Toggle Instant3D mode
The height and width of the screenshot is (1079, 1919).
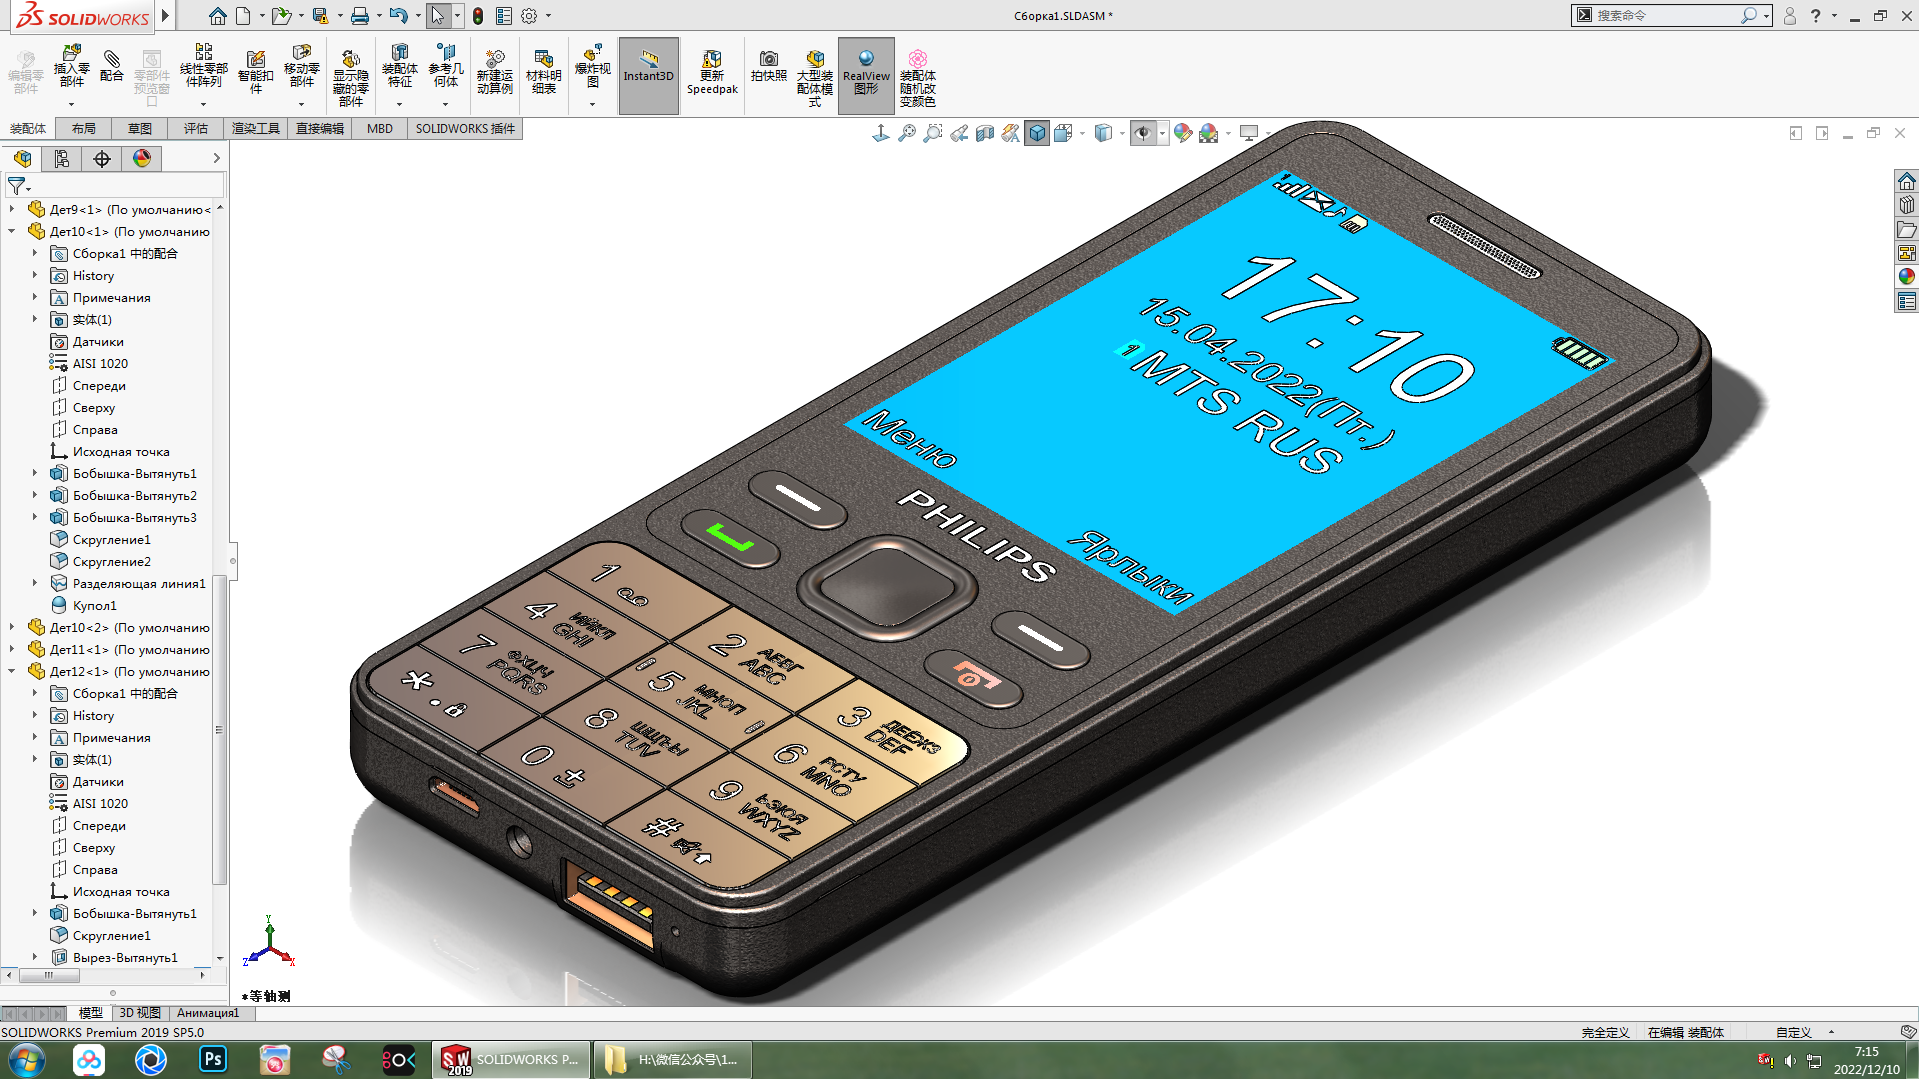[x=648, y=75]
